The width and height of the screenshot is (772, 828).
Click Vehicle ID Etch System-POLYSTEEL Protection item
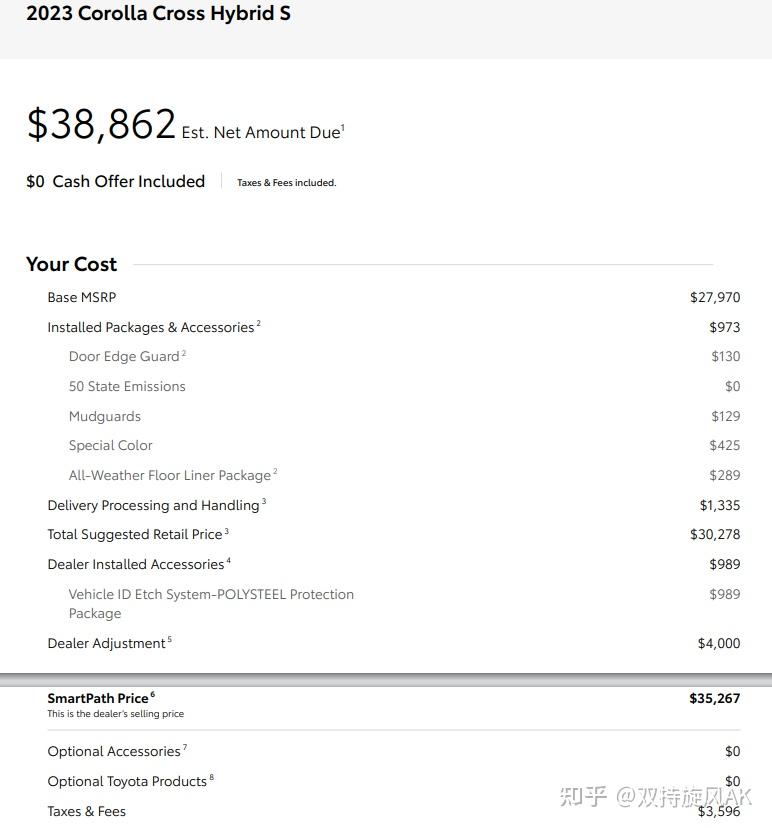(x=211, y=604)
